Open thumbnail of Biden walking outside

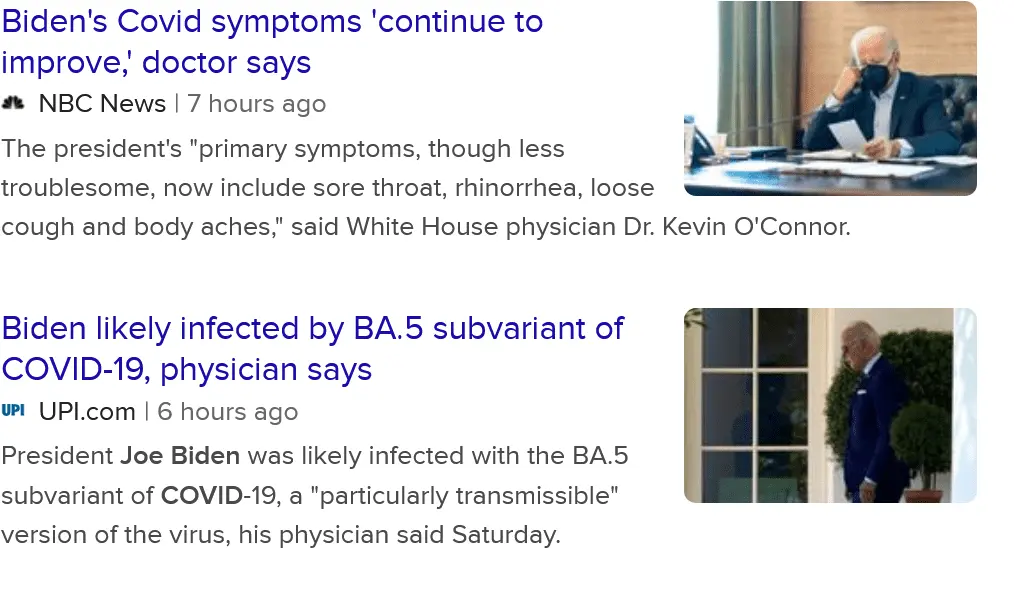(x=829, y=405)
